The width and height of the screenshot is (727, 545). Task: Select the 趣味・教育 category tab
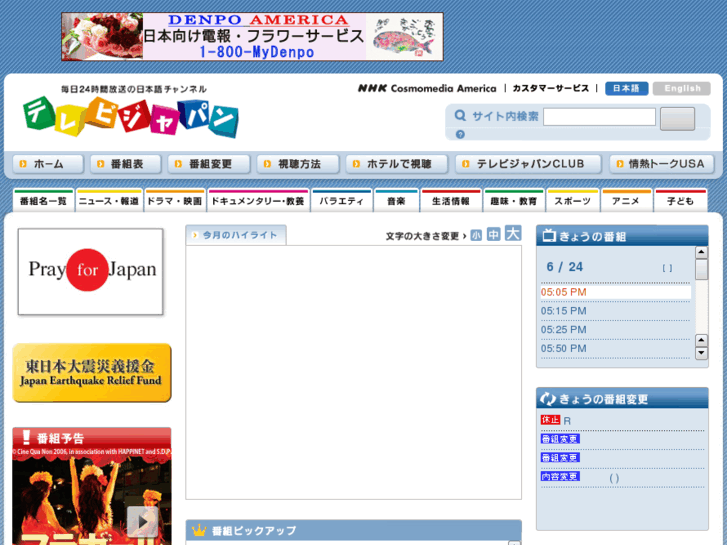point(514,201)
